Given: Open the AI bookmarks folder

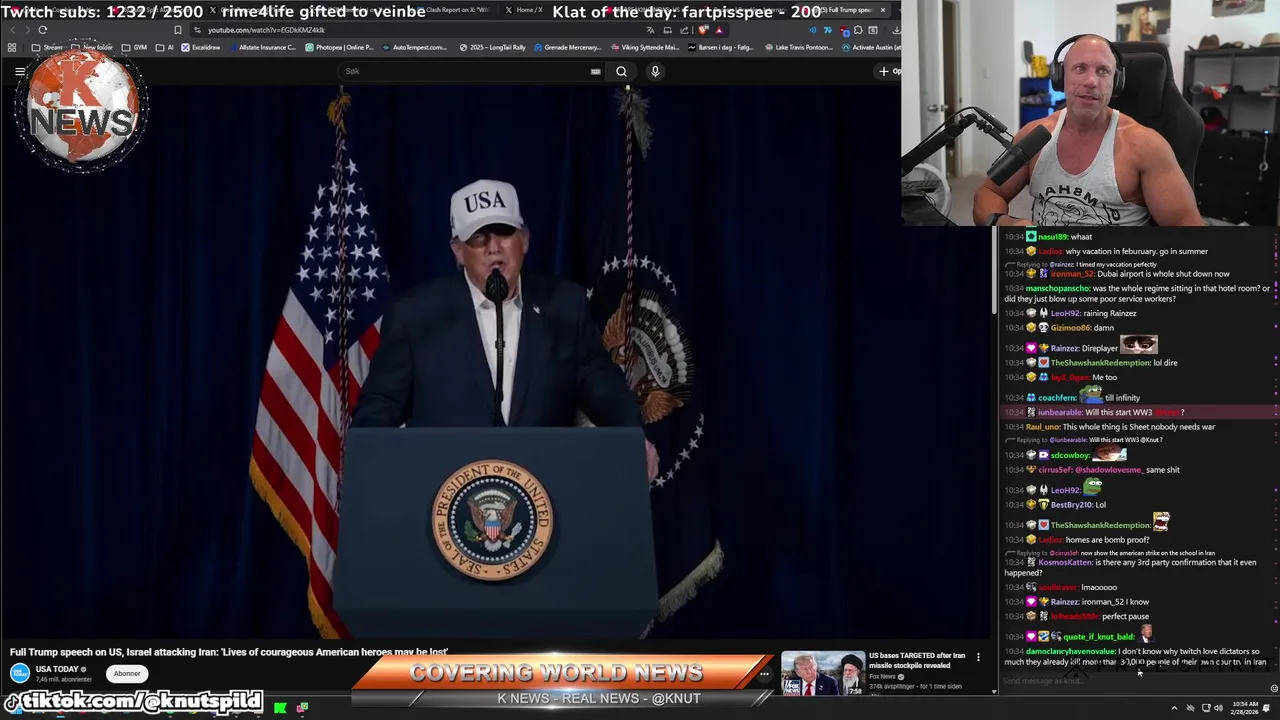Looking at the screenshot, I should [166, 47].
